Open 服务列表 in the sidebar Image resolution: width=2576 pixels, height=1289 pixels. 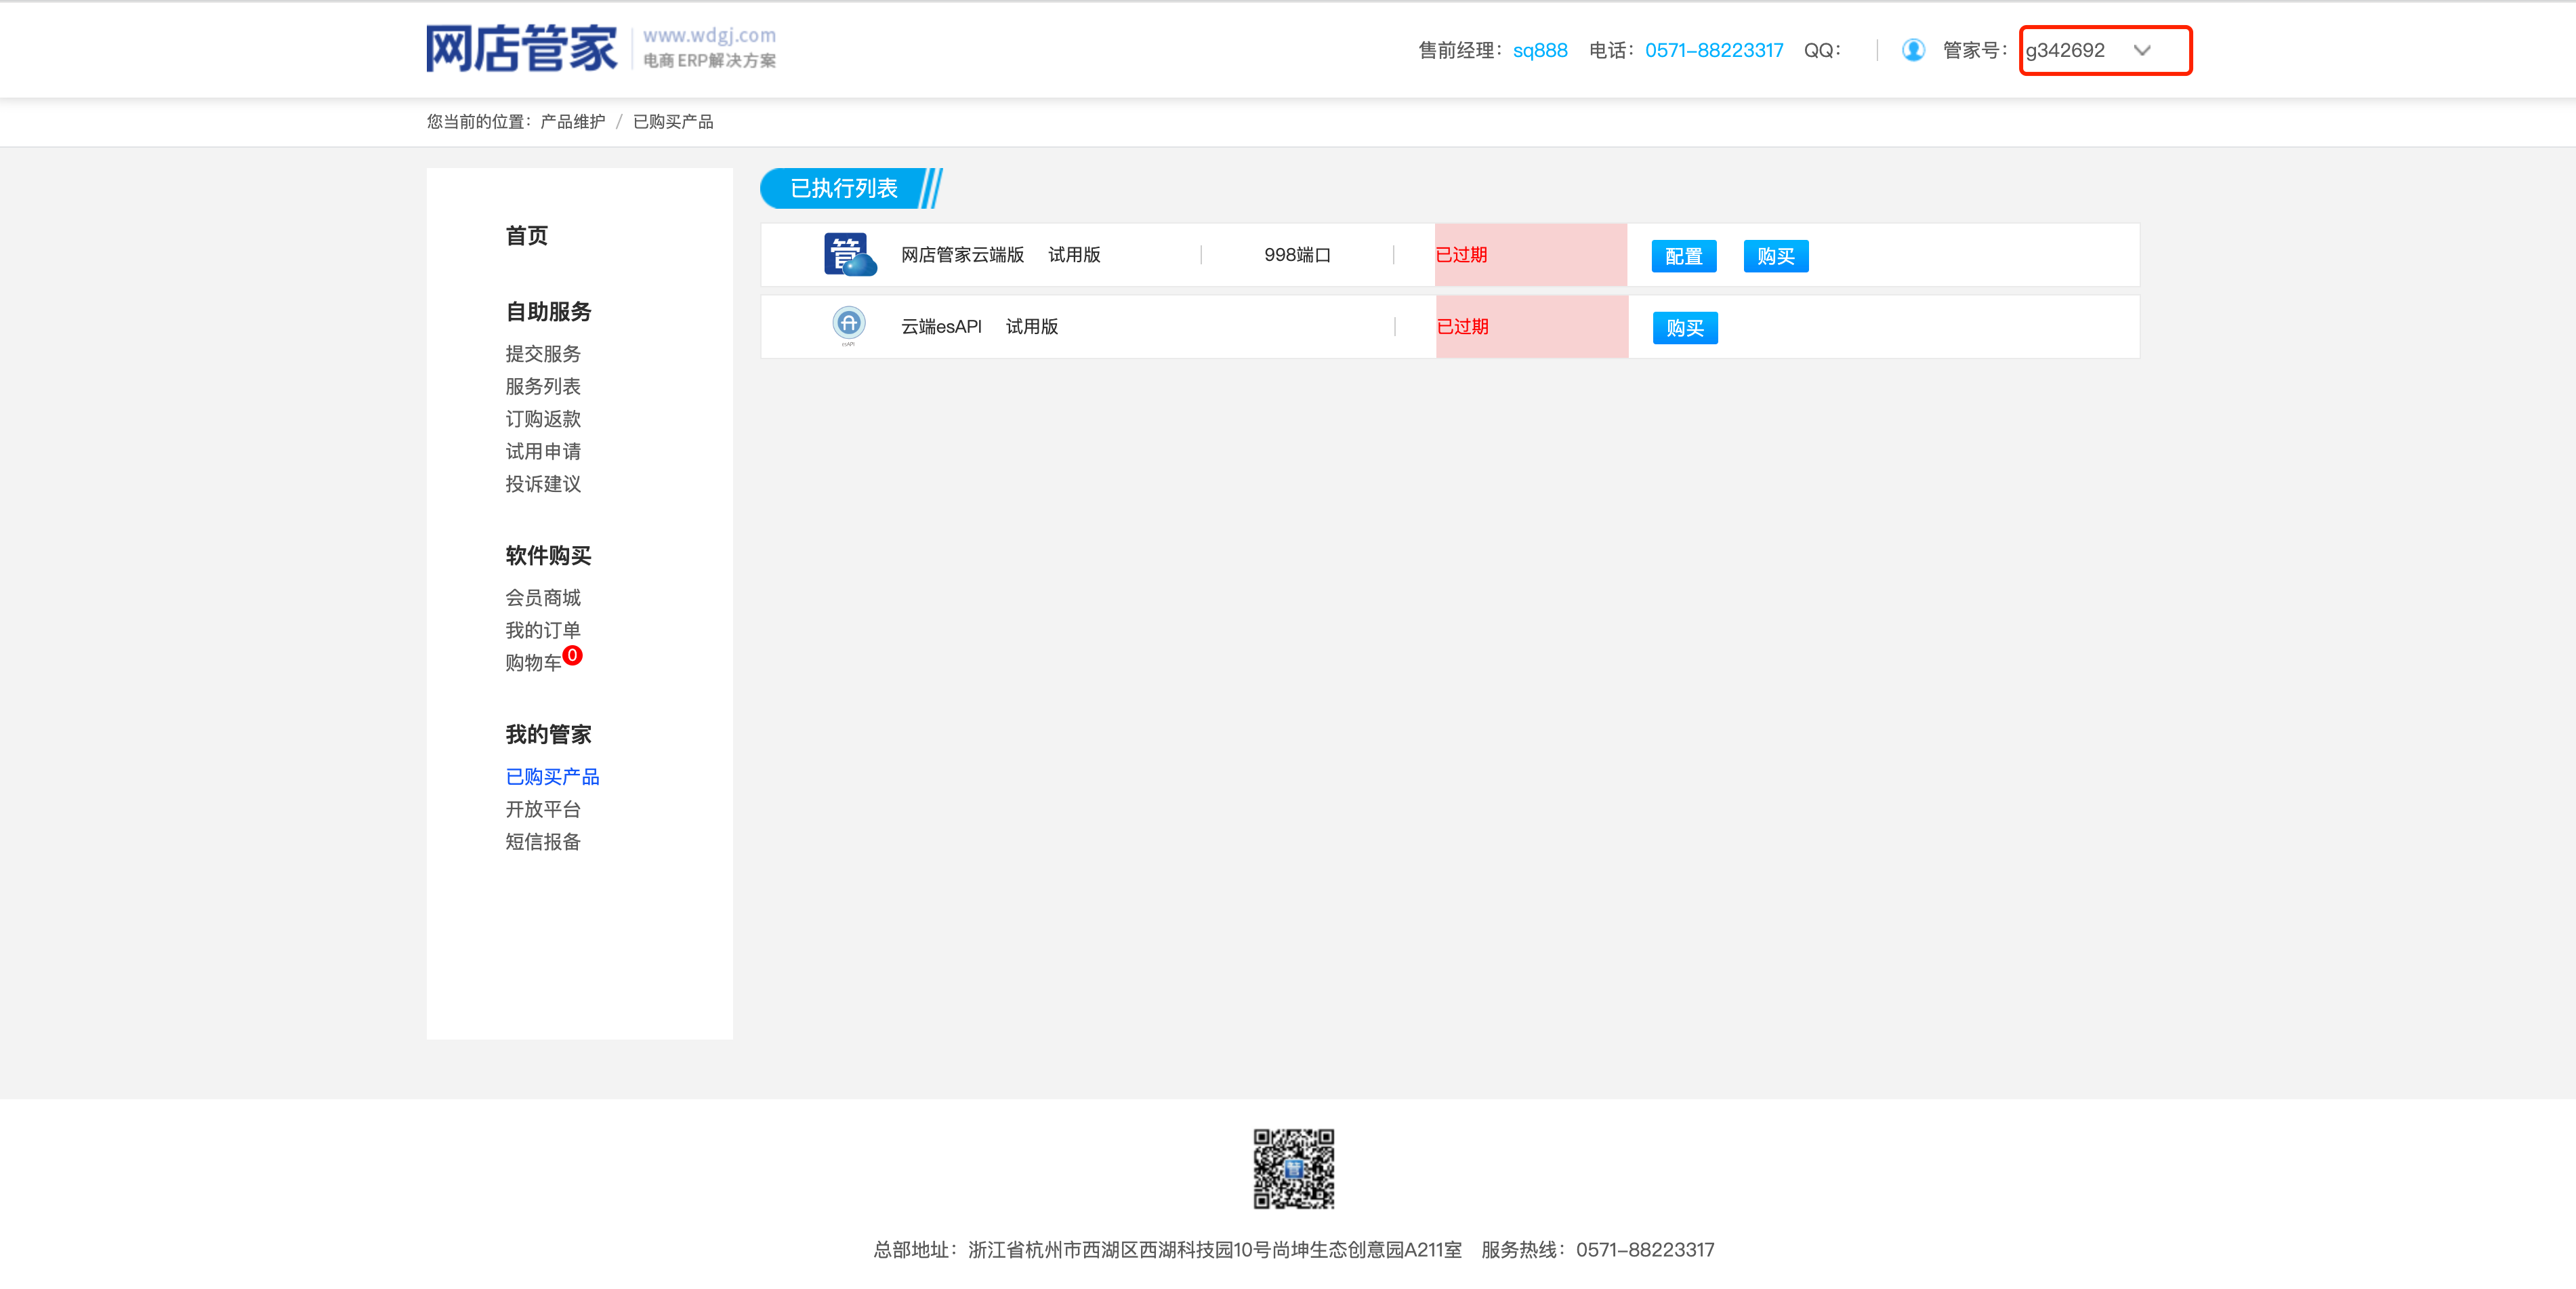542,386
